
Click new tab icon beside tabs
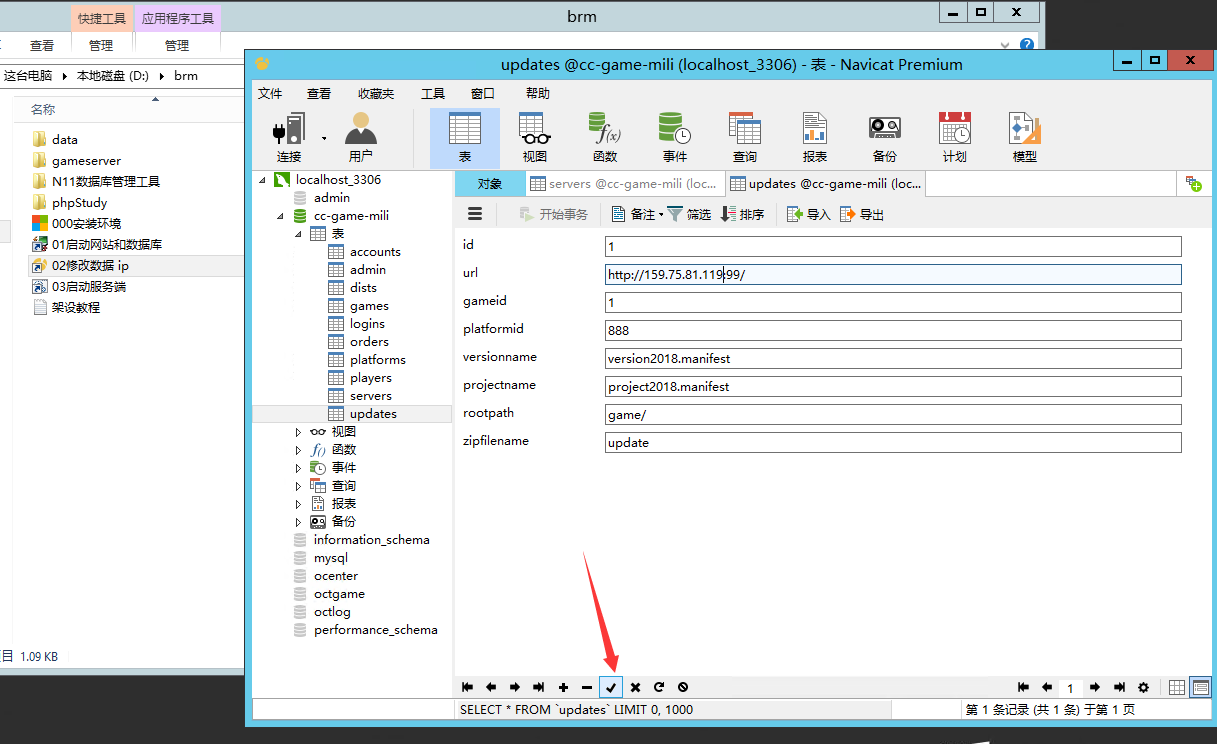point(1193,183)
